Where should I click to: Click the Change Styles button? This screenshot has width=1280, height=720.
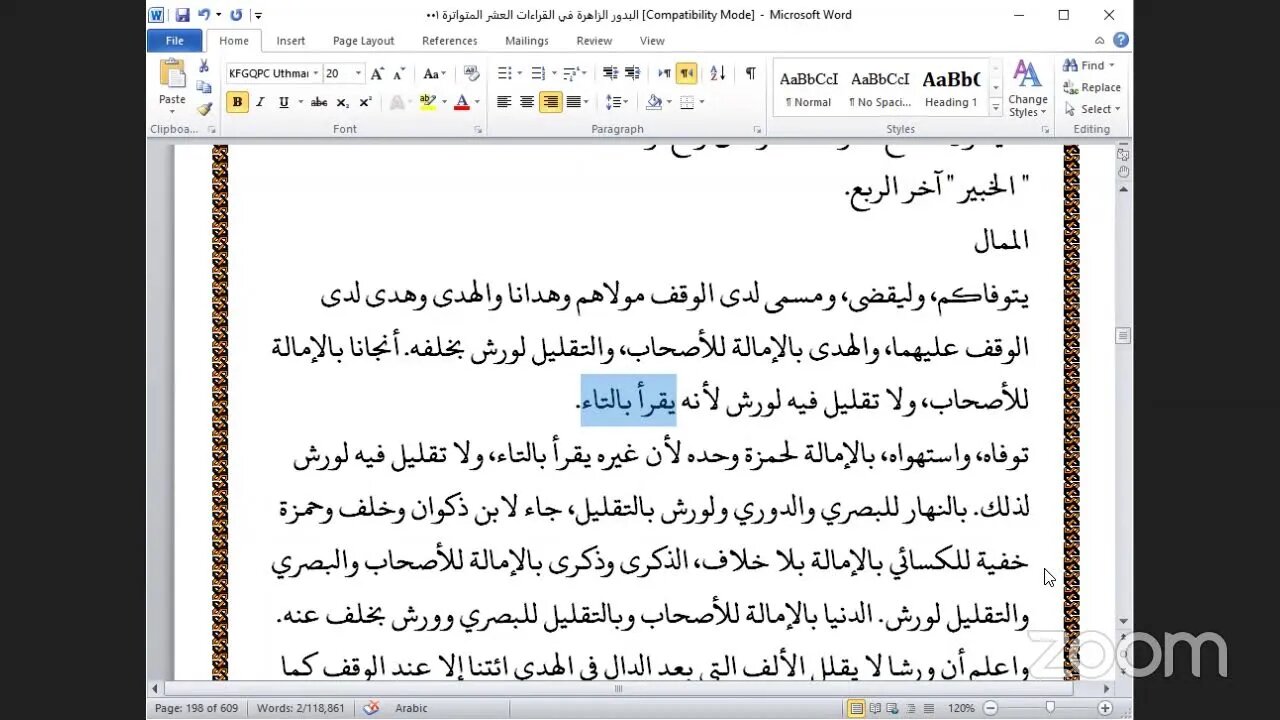(x=1027, y=88)
